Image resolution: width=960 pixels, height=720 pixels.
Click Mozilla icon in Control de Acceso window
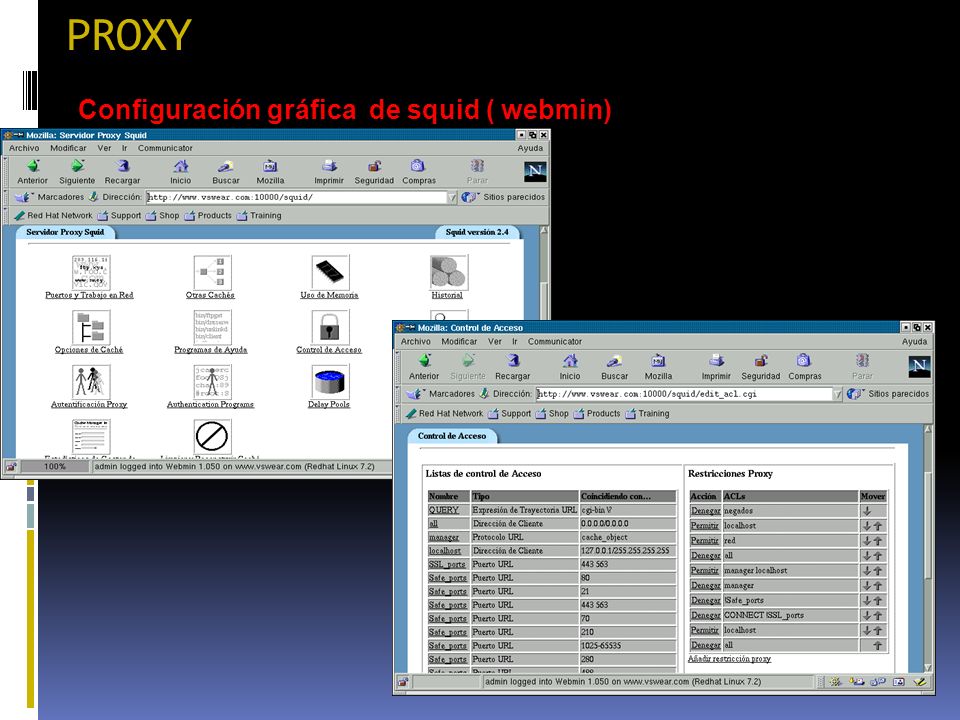tap(658, 361)
